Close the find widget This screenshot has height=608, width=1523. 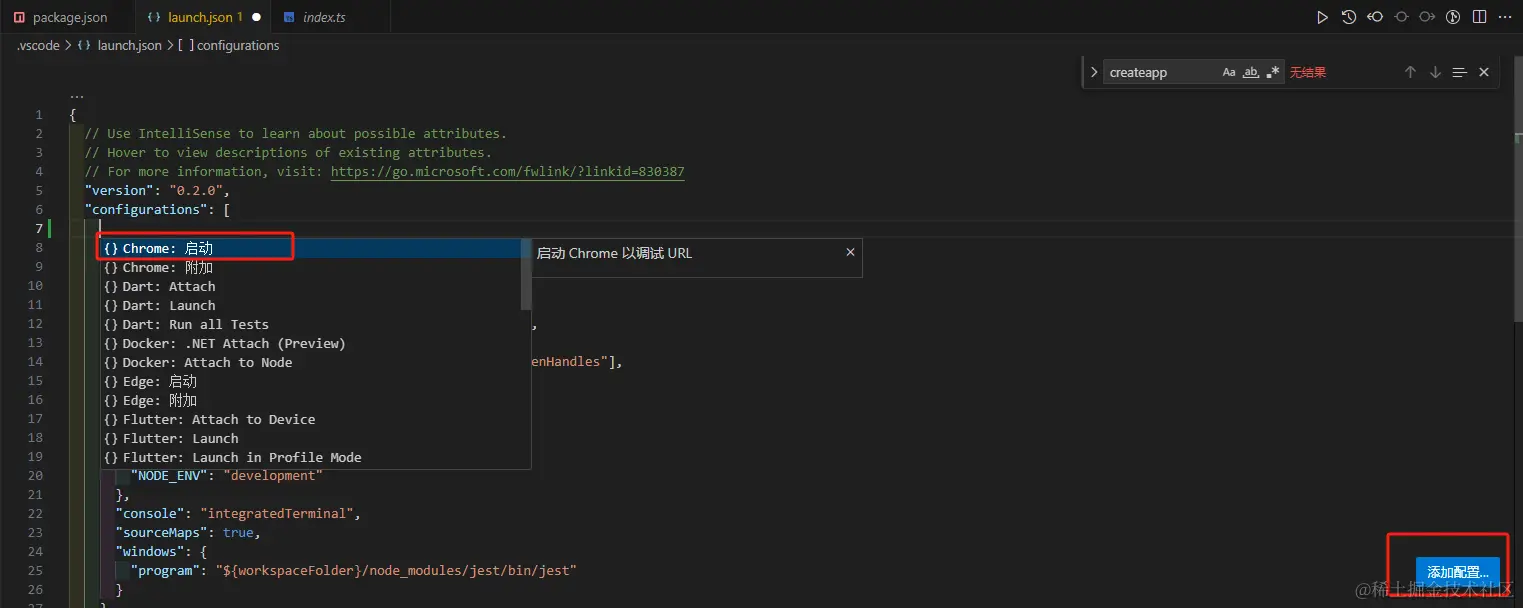[1484, 72]
